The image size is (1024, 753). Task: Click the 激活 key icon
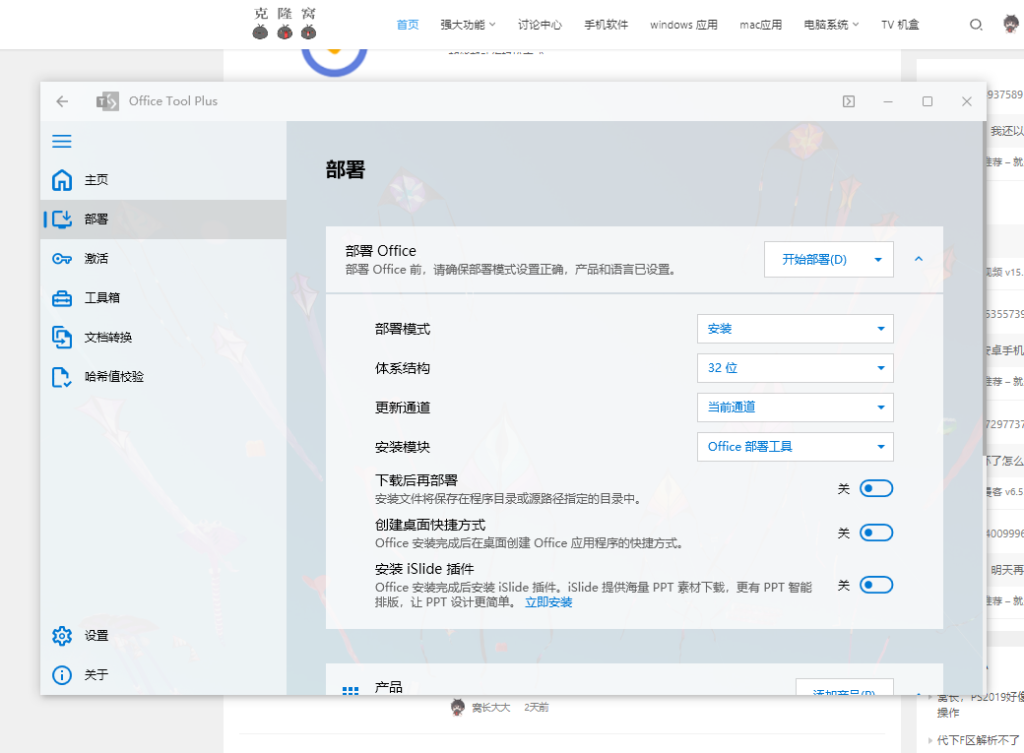click(x=62, y=259)
